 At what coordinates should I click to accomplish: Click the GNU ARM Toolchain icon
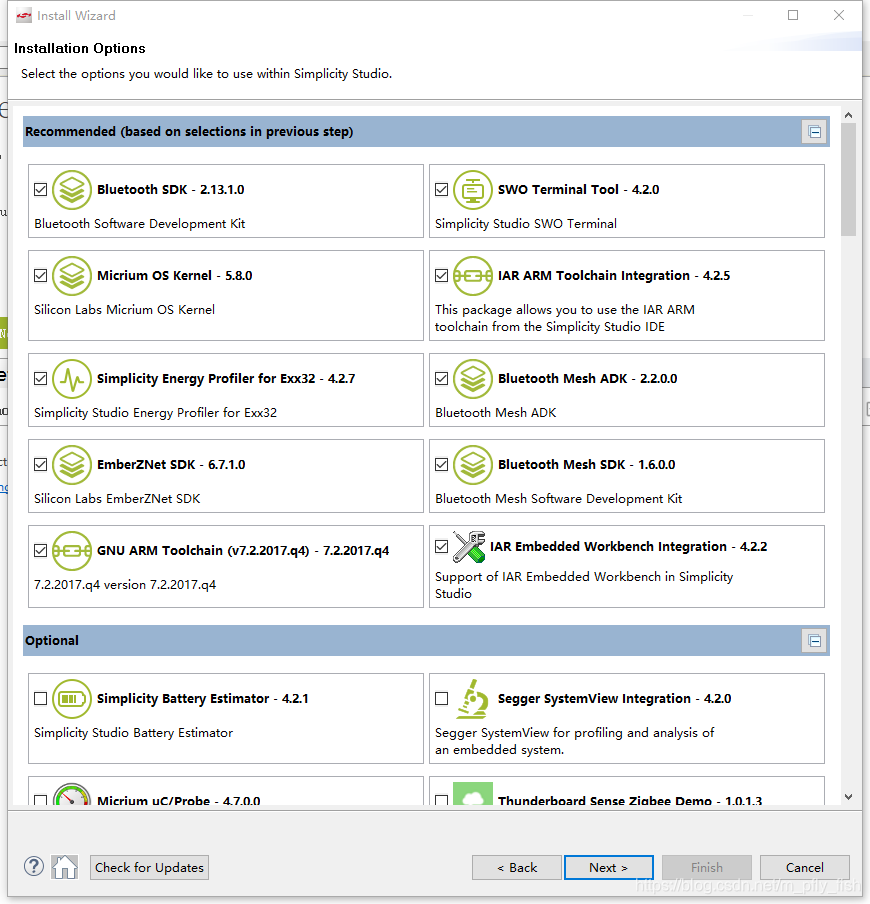tap(72, 551)
